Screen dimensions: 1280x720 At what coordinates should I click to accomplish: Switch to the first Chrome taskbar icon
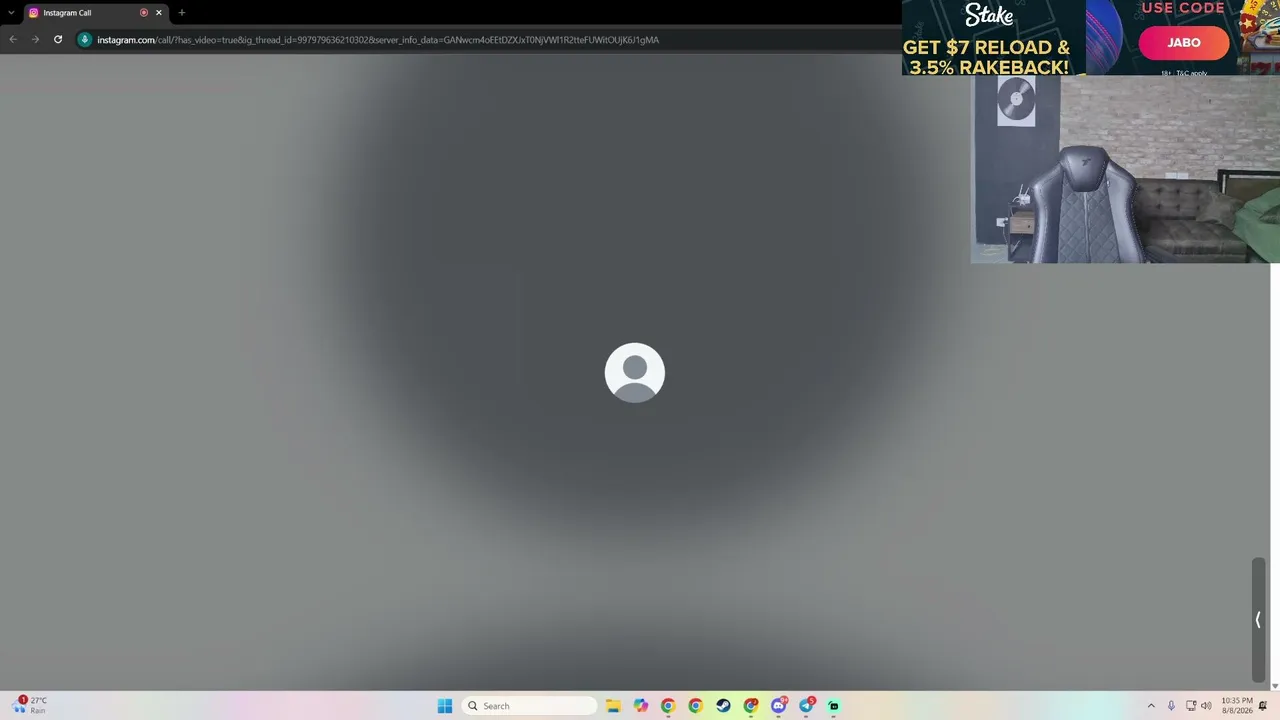pyautogui.click(x=668, y=706)
